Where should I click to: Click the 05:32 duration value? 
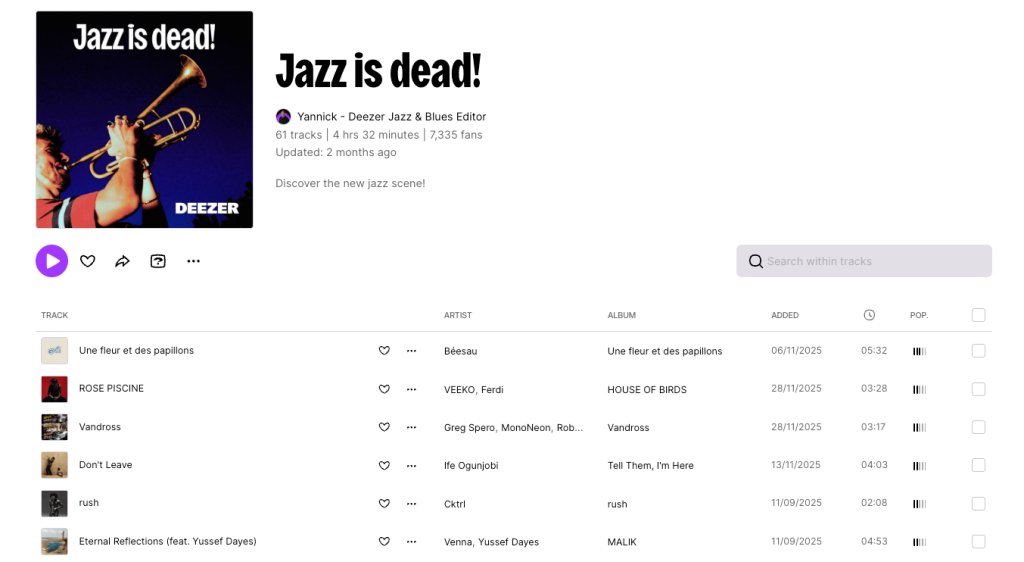(874, 351)
